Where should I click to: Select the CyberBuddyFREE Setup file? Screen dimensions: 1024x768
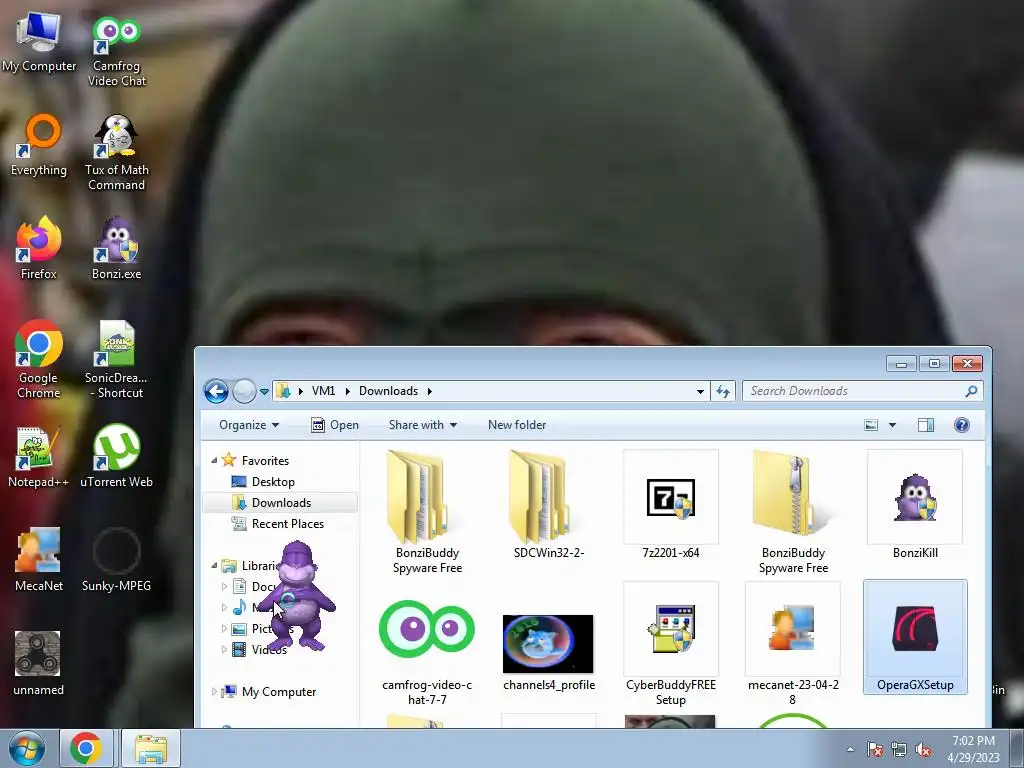(x=671, y=643)
